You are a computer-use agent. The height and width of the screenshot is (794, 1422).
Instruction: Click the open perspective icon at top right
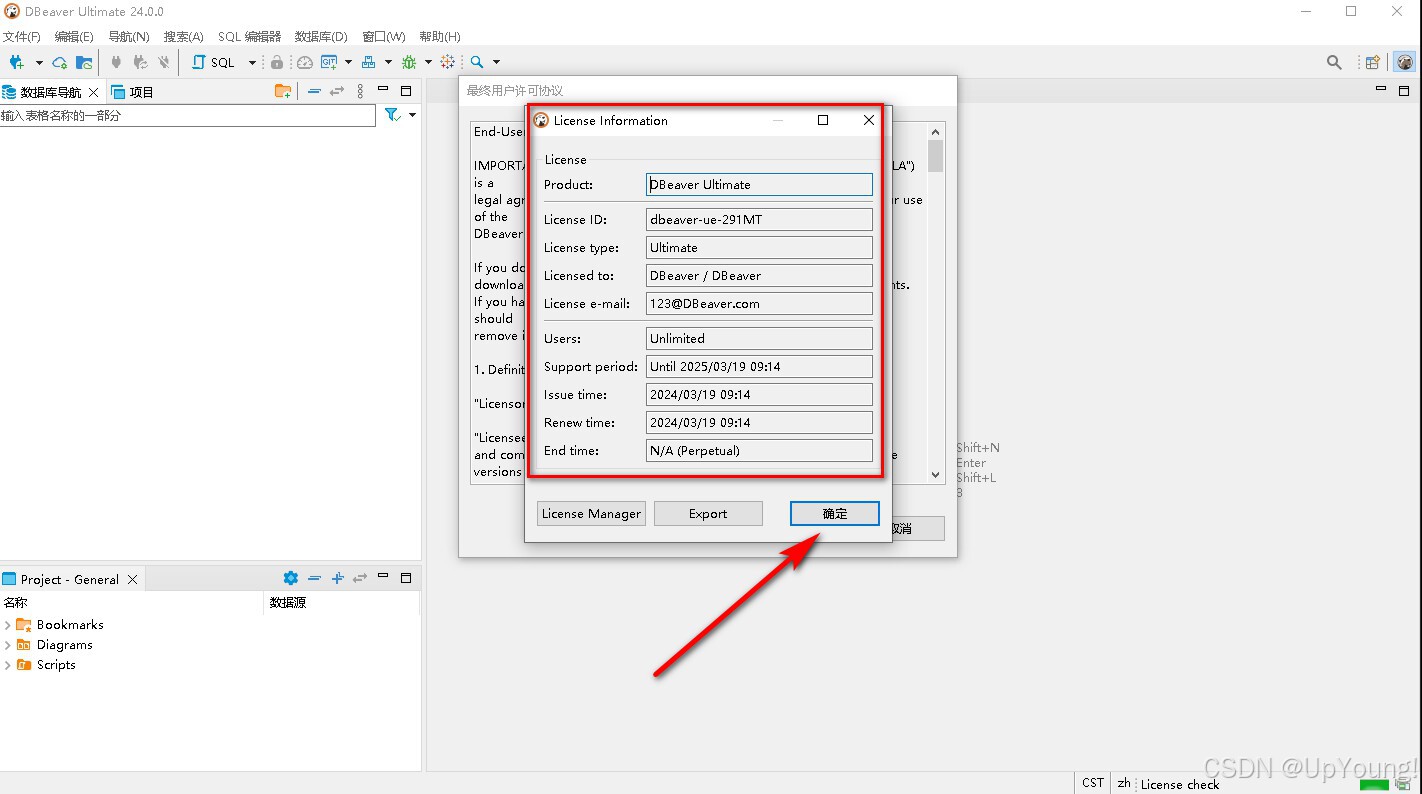[x=1373, y=62]
